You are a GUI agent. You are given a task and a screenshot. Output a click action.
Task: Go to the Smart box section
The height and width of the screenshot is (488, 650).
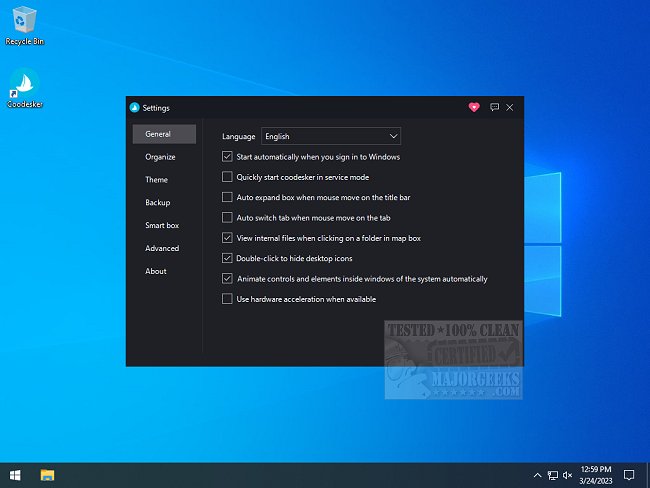(162, 226)
